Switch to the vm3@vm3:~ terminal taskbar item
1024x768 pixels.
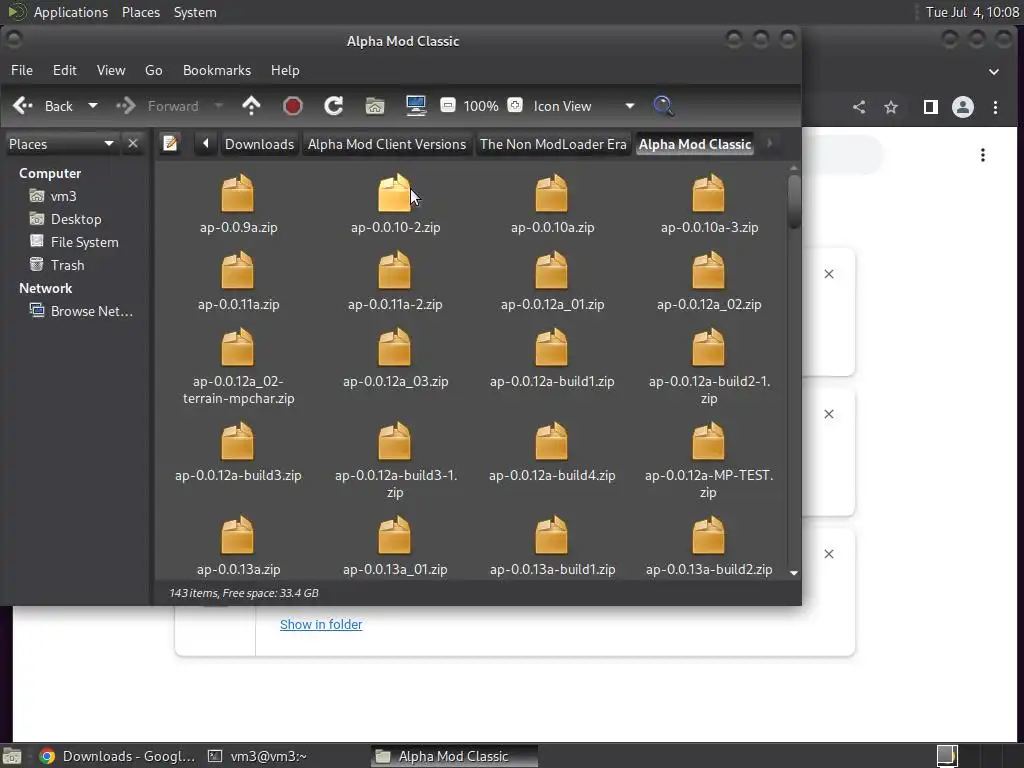pyautogui.click(x=257, y=756)
